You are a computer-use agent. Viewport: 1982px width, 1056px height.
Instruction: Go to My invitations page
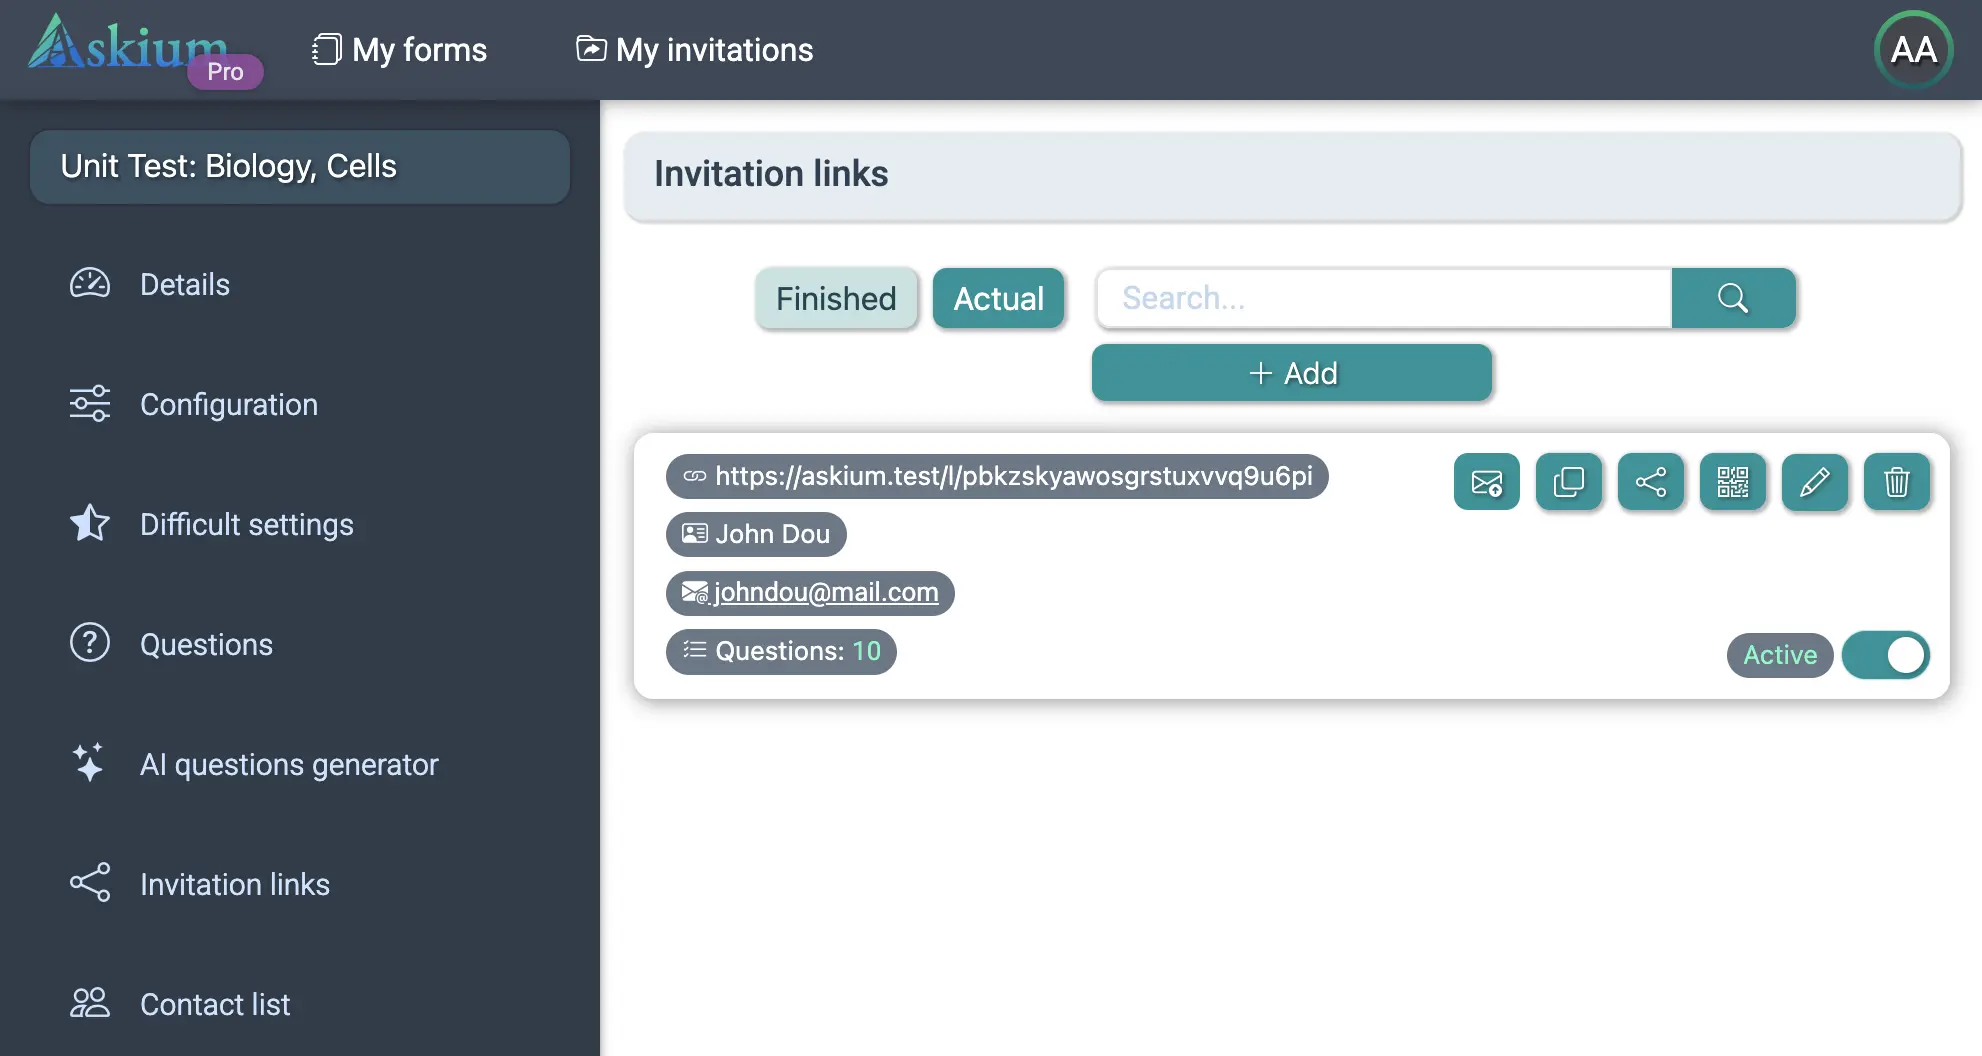pyautogui.click(x=695, y=50)
